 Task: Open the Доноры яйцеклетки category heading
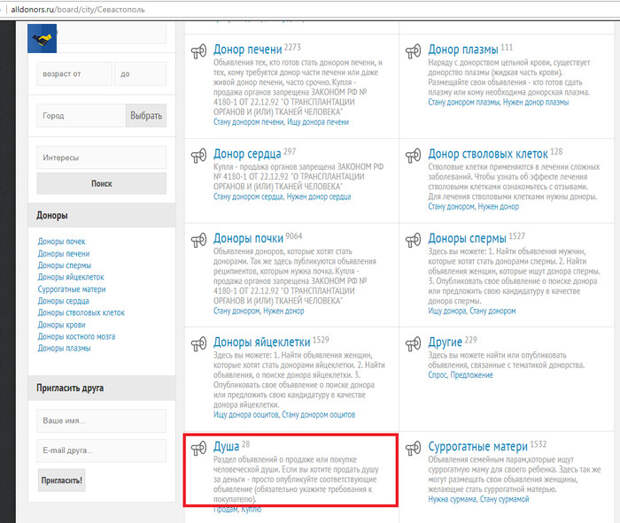(262, 342)
